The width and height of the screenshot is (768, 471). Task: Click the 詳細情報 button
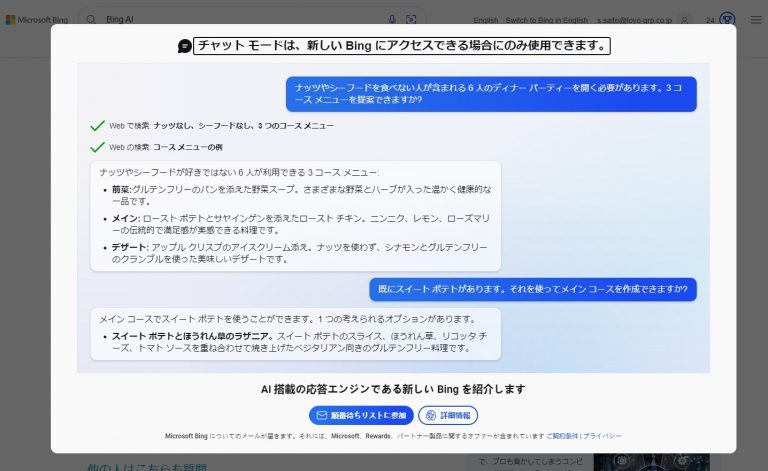pyautogui.click(x=448, y=415)
